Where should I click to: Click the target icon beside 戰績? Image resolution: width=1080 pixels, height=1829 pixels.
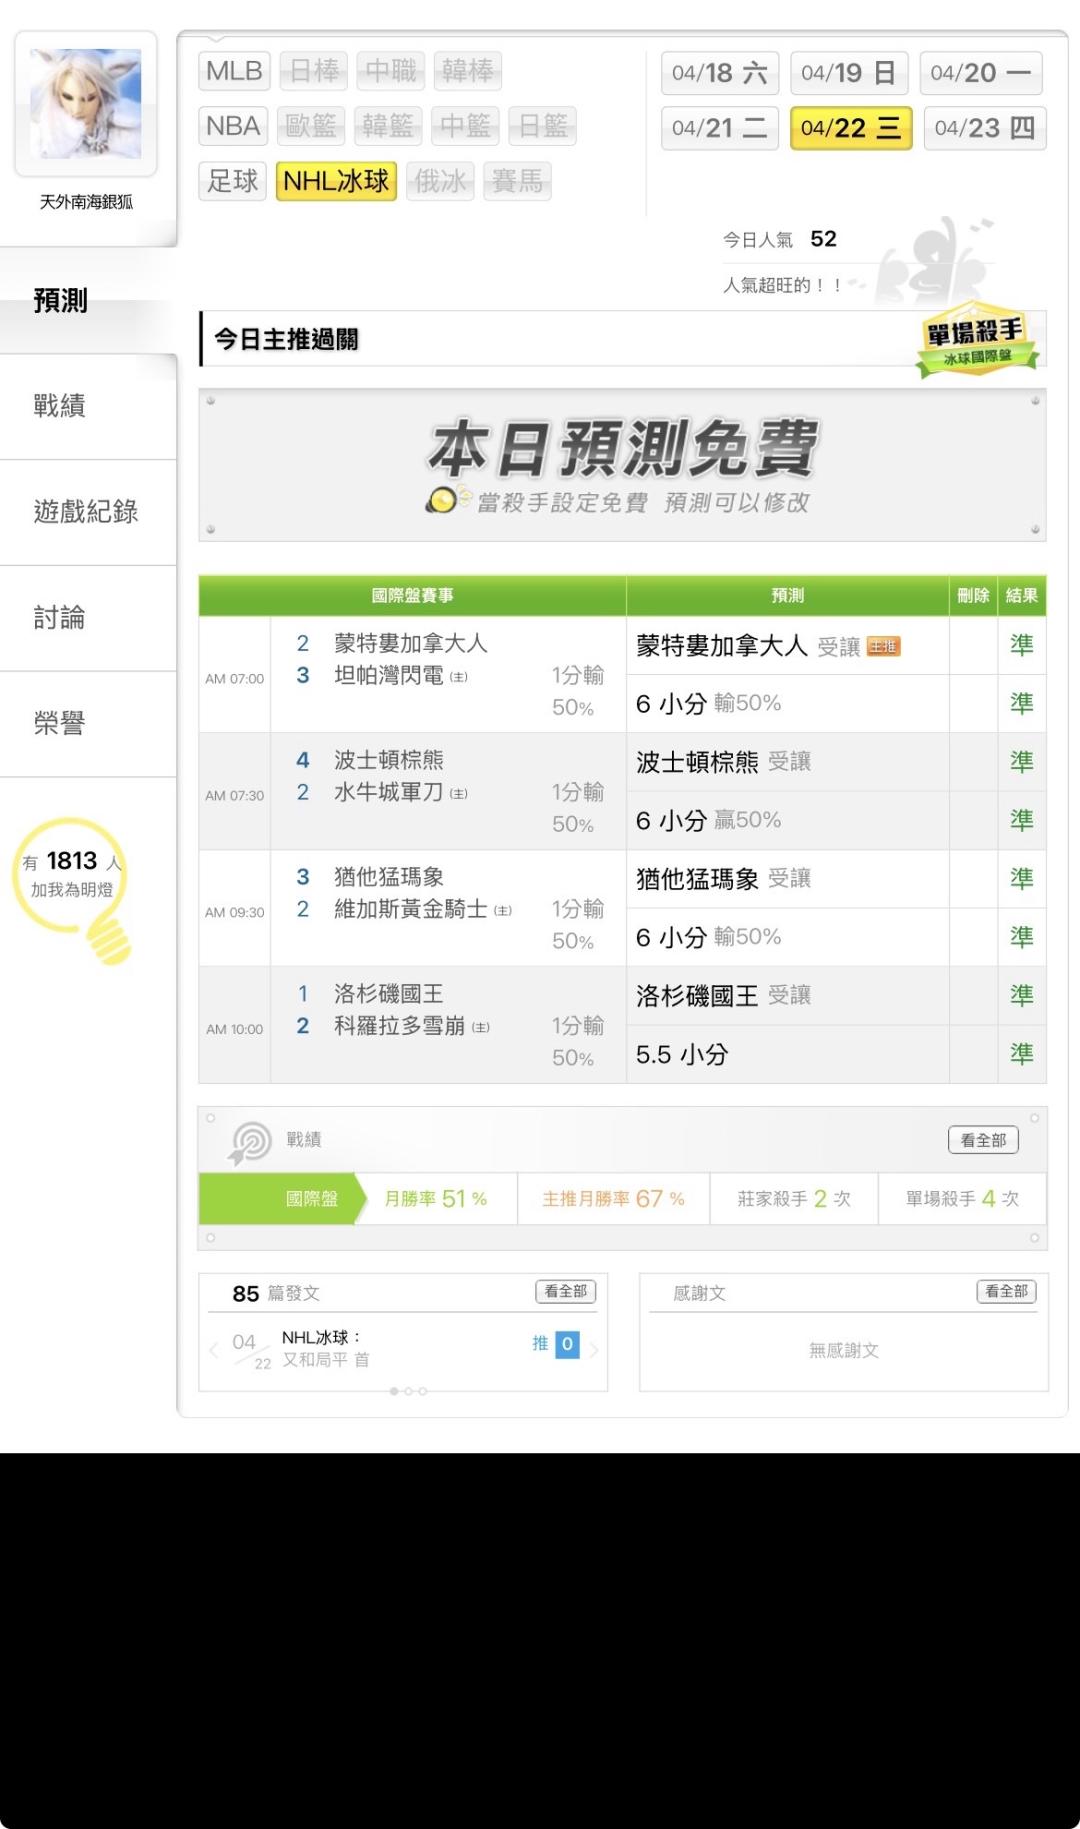tap(250, 1141)
